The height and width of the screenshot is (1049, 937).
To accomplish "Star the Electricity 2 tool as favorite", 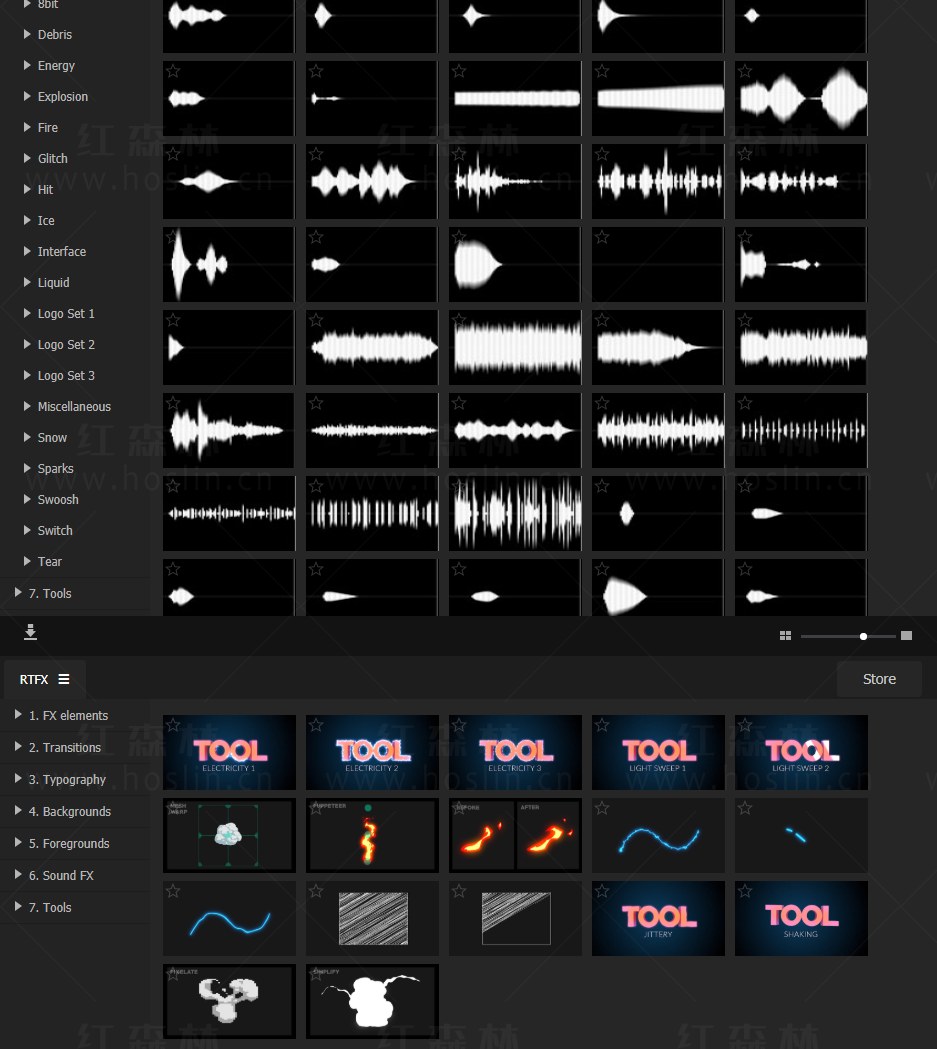I will 316,725.
